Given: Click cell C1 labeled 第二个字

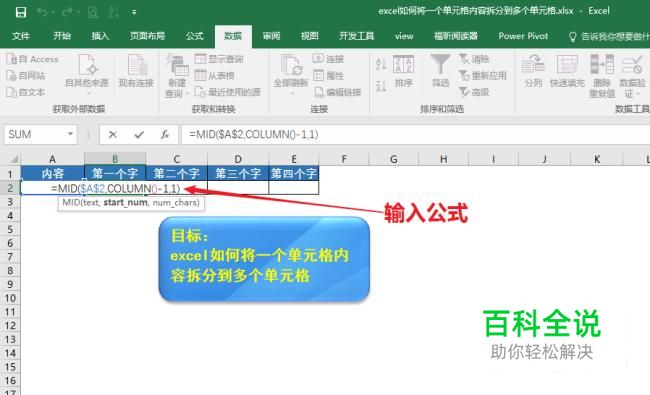Looking at the screenshot, I should pyautogui.click(x=177, y=173).
